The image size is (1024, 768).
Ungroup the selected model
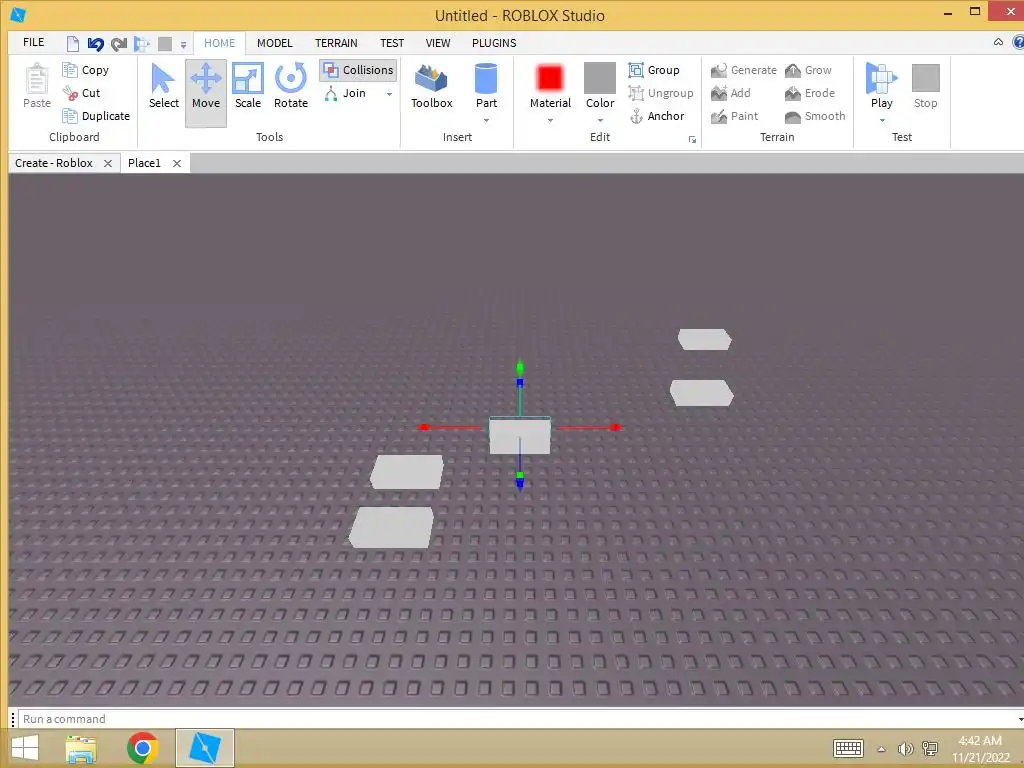coord(661,93)
